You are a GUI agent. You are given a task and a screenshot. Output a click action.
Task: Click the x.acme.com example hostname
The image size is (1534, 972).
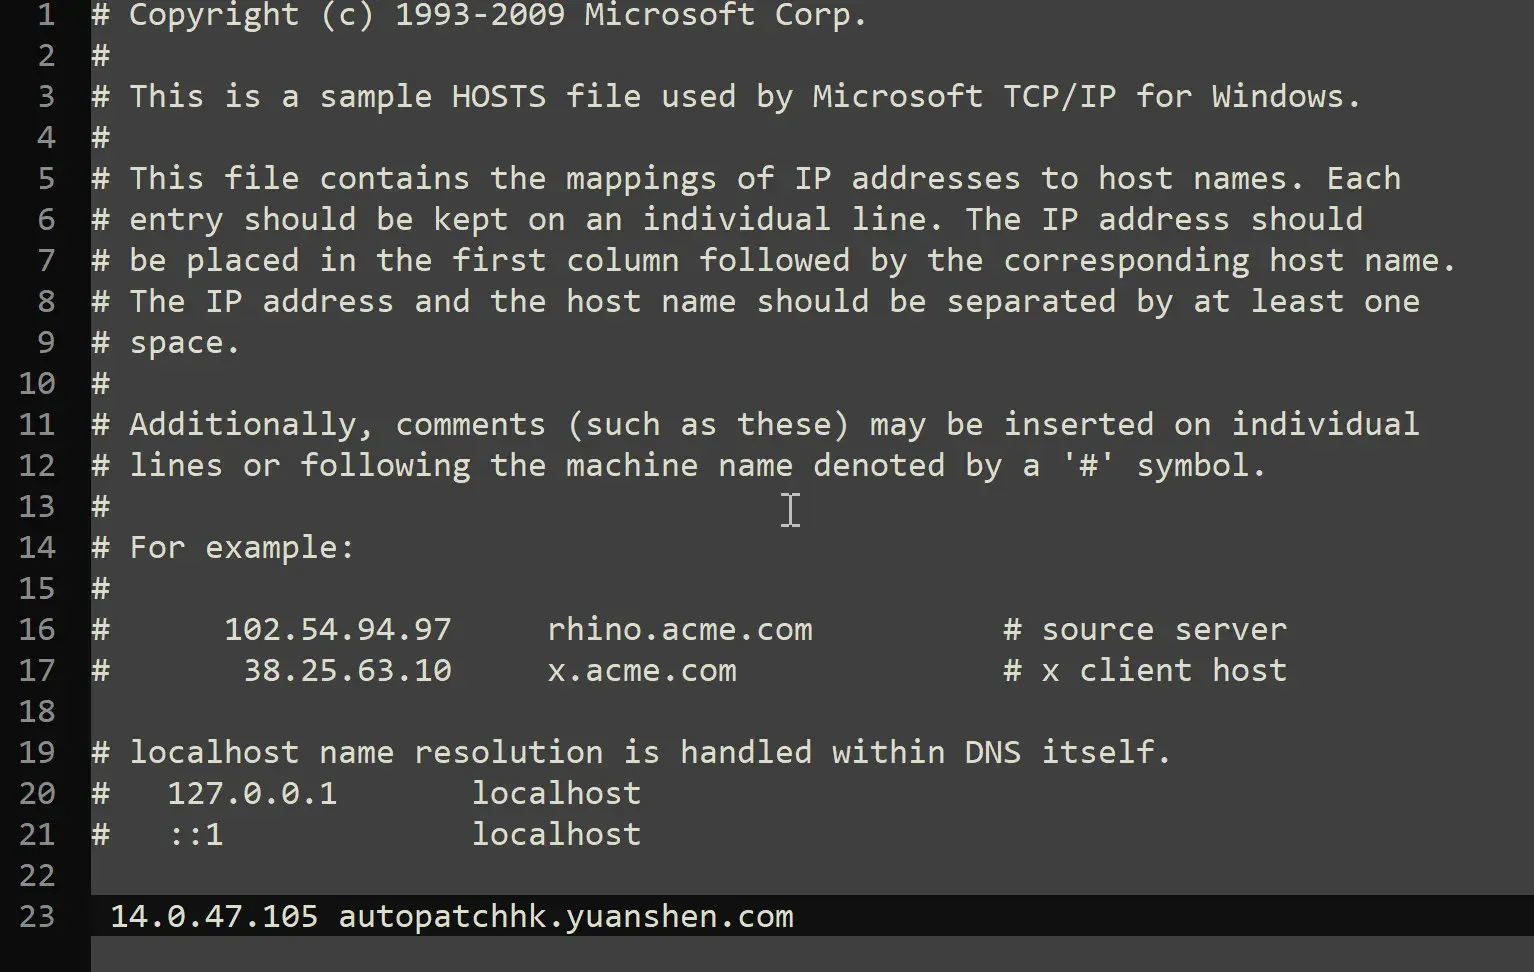pyautogui.click(x=642, y=671)
